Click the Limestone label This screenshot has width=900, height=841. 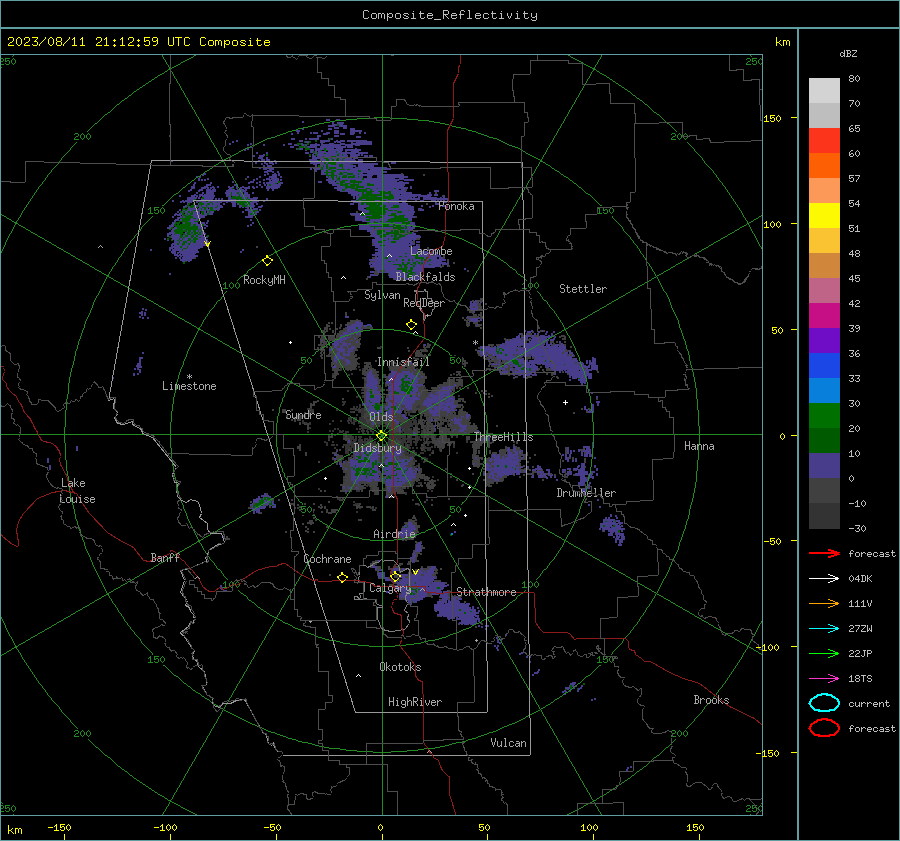click(x=189, y=386)
